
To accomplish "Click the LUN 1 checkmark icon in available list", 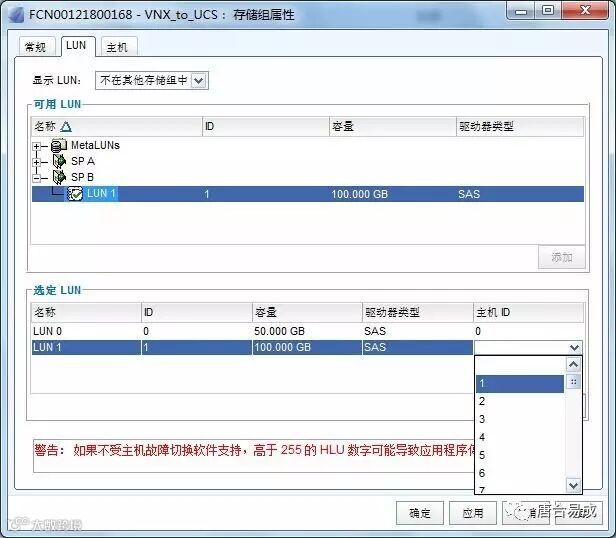I will 75,193.
